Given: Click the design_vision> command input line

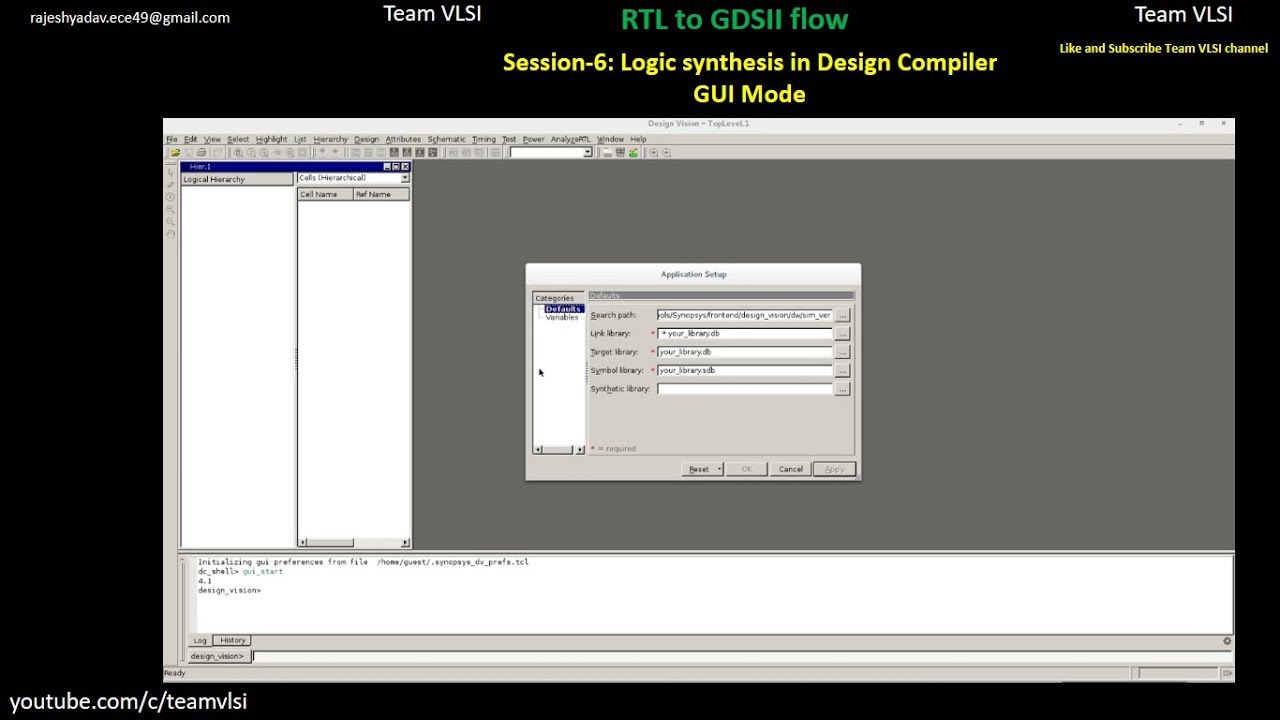Looking at the screenshot, I should pos(742,656).
